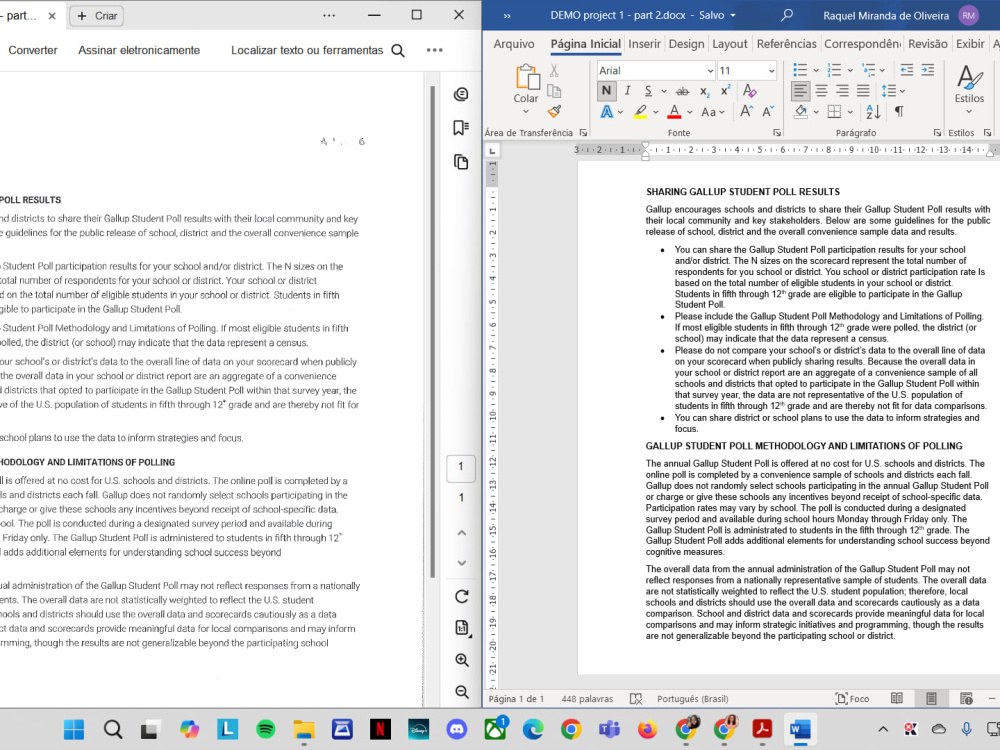This screenshot has height=750, width=1000.
Task: Open the borders dropdown arrow
Action: [x=850, y=112]
